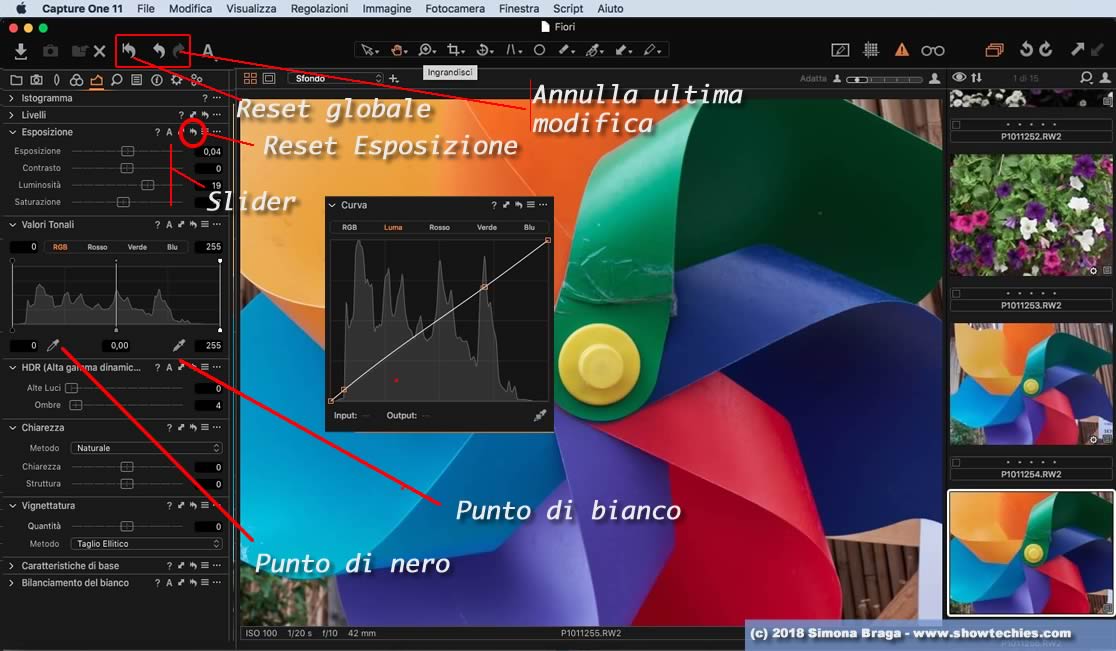The image size is (1116, 651).
Task: Tick the checkbox above P1011252.RW2
Action: [956, 125]
